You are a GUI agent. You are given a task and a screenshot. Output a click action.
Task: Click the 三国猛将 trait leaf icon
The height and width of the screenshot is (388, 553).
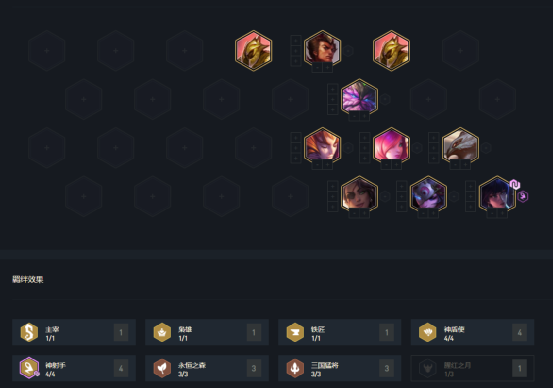coord(295,368)
